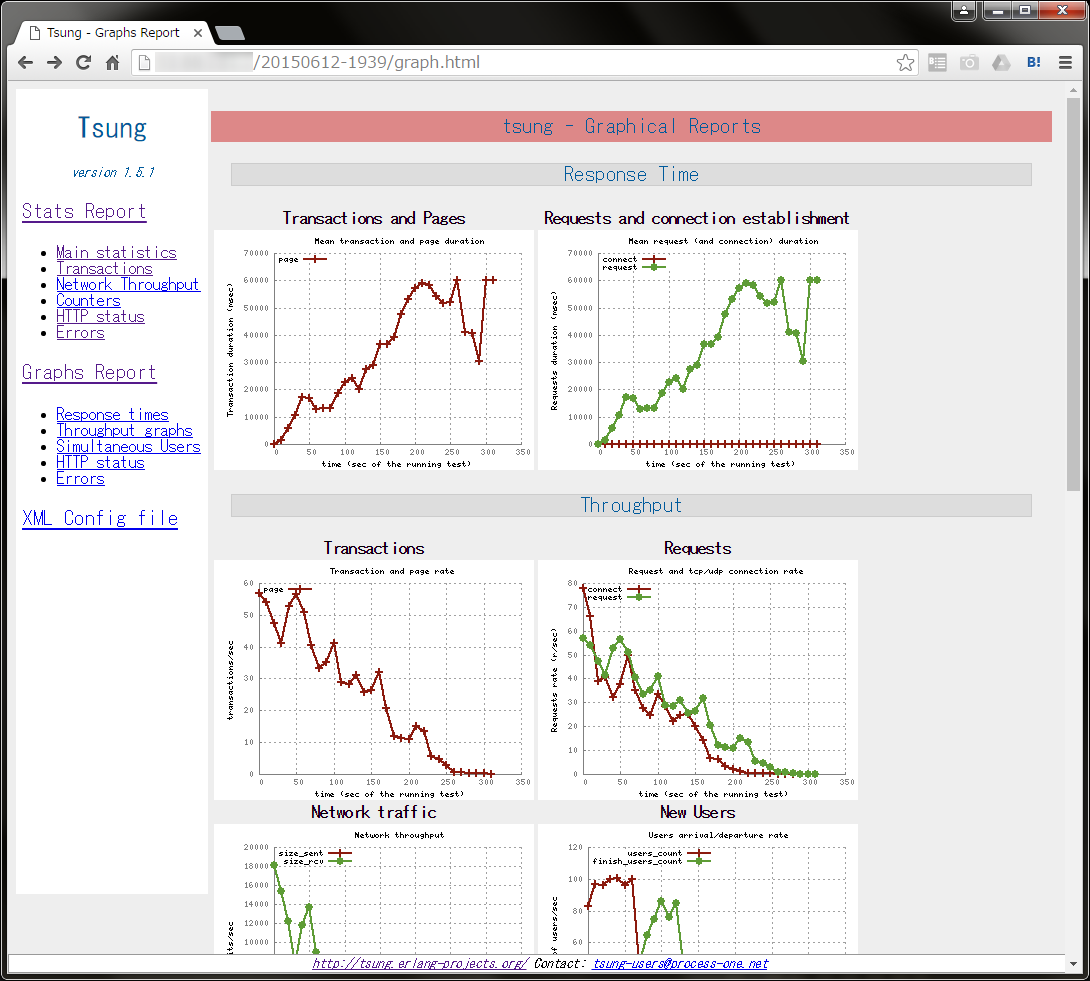This screenshot has width=1090, height=981.
Task: Open the Network Throughput link
Action: click(x=128, y=285)
